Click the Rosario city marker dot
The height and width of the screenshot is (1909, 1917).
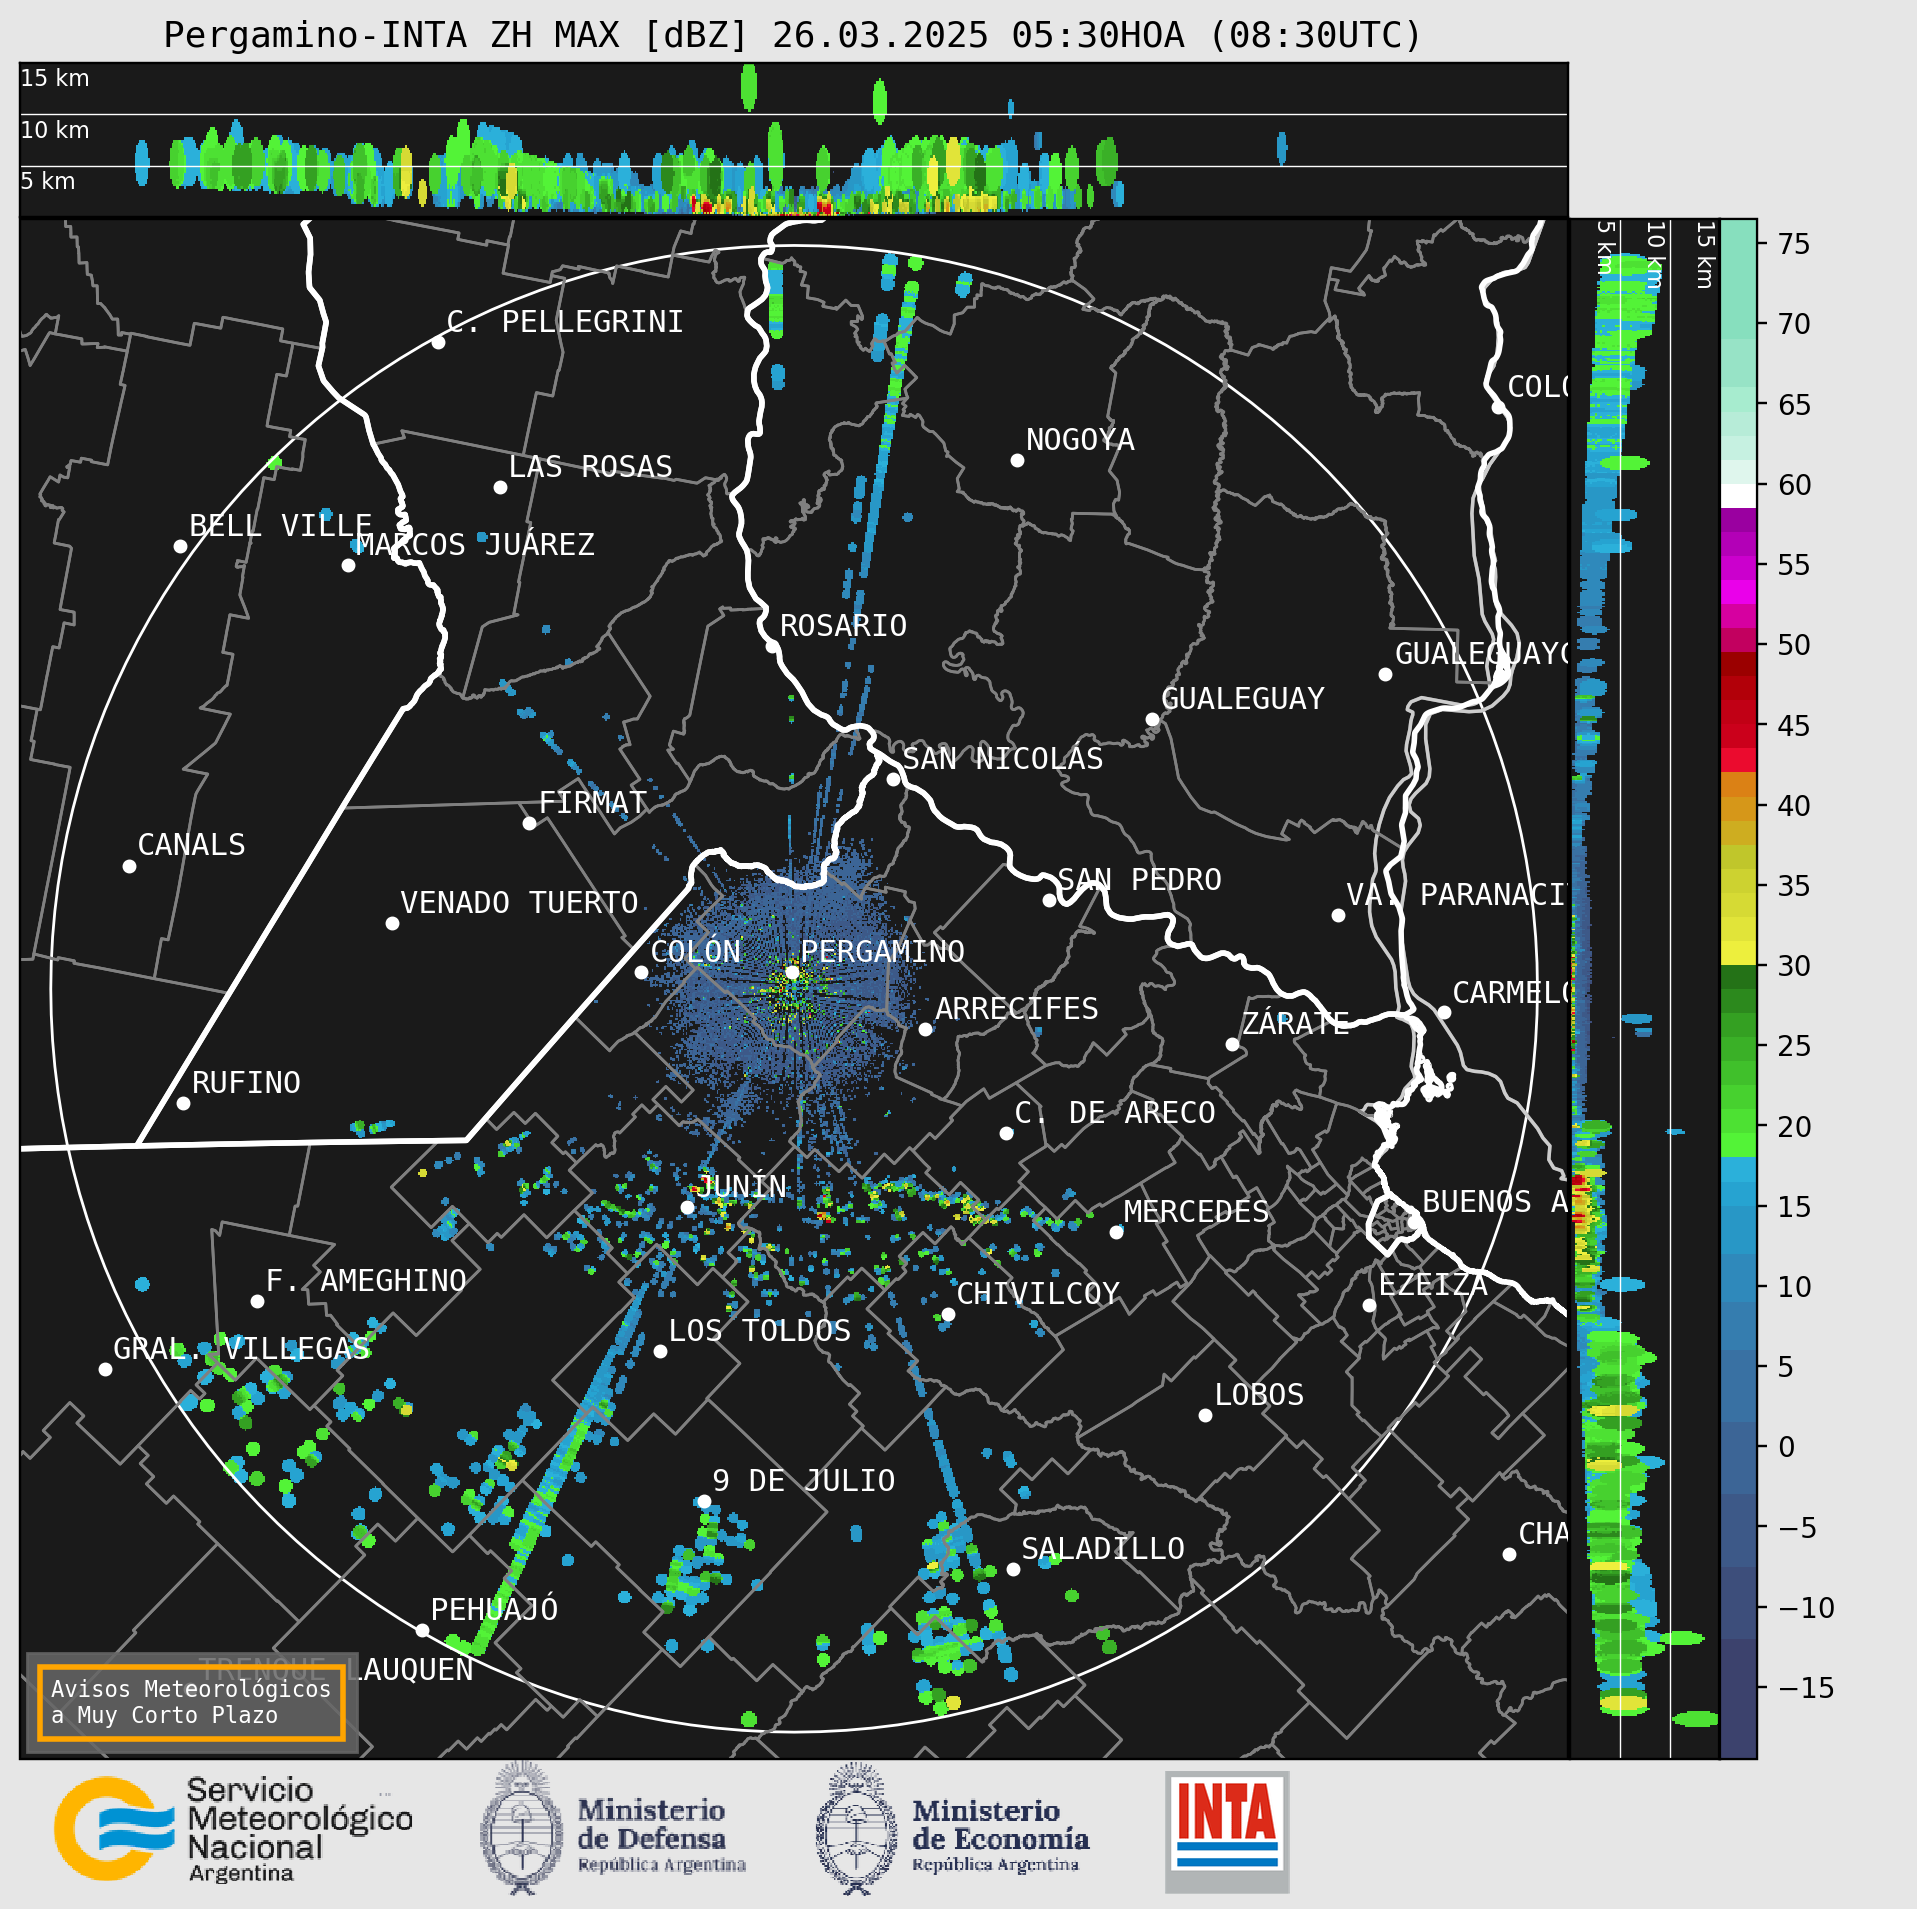click(772, 646)
